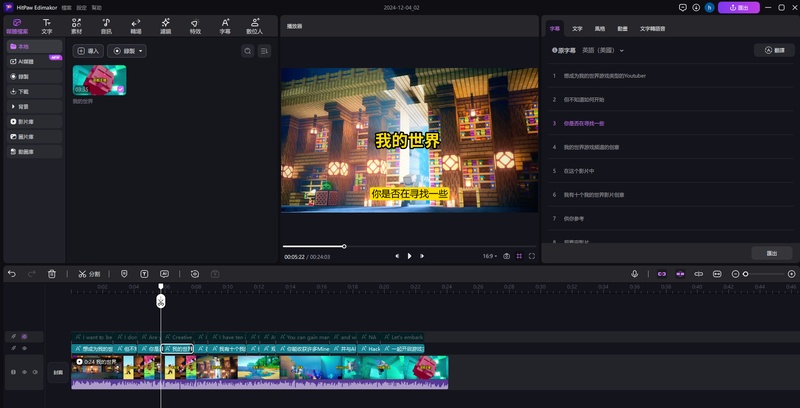Open the 特效 (effects) tool in top toolbar

pos(194,25)
